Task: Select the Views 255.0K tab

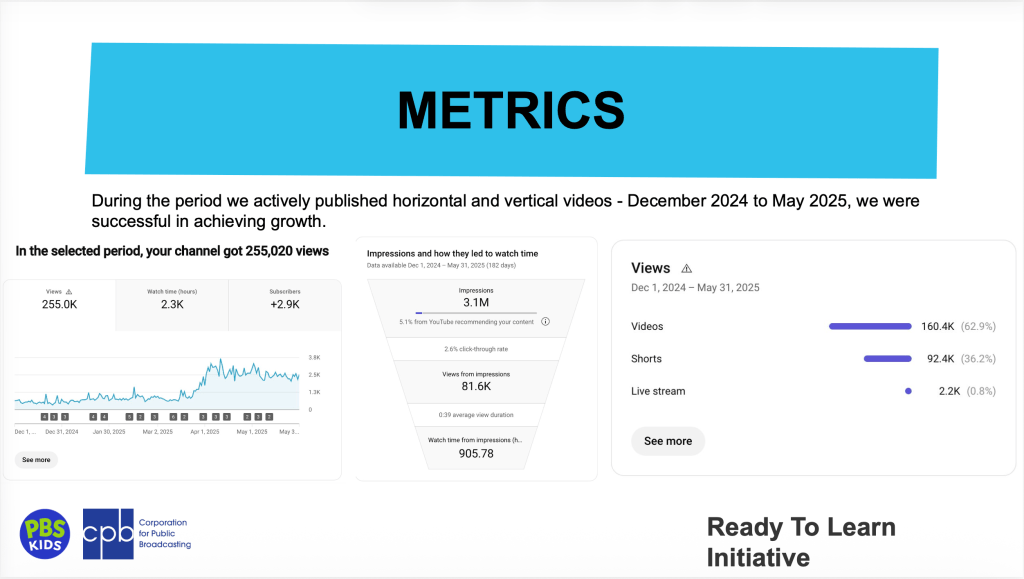Action: click(x=59, y=299)
